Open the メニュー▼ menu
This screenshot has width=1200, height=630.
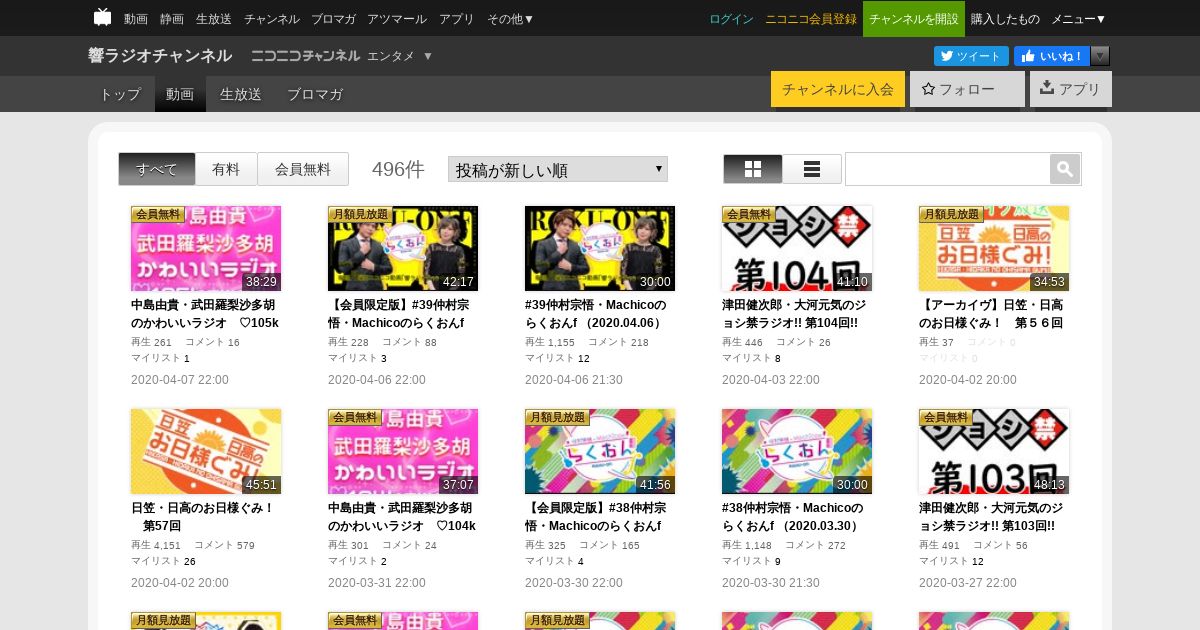click(x=1078, y=19)
